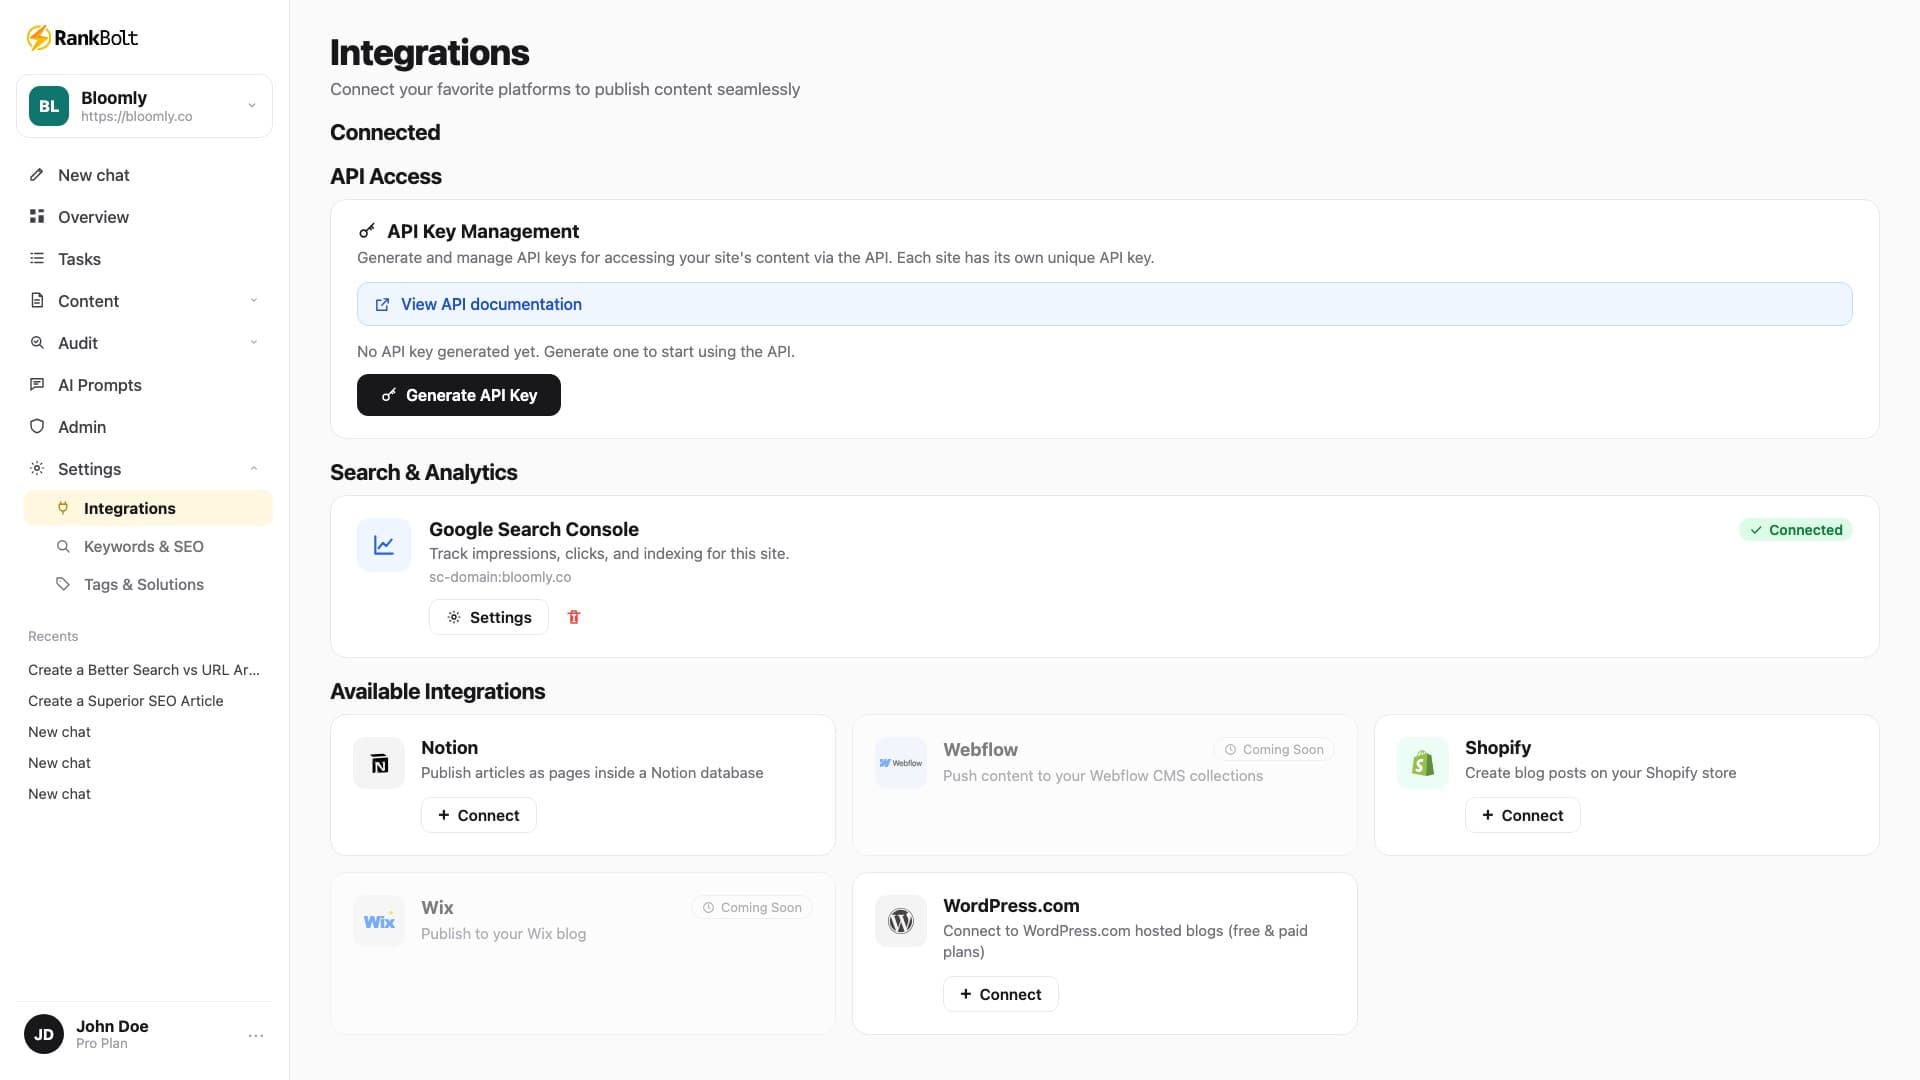Click the plug icon beside Integrations
This screenshot has width=1920, height=1080.
click(x=63, y=508)
